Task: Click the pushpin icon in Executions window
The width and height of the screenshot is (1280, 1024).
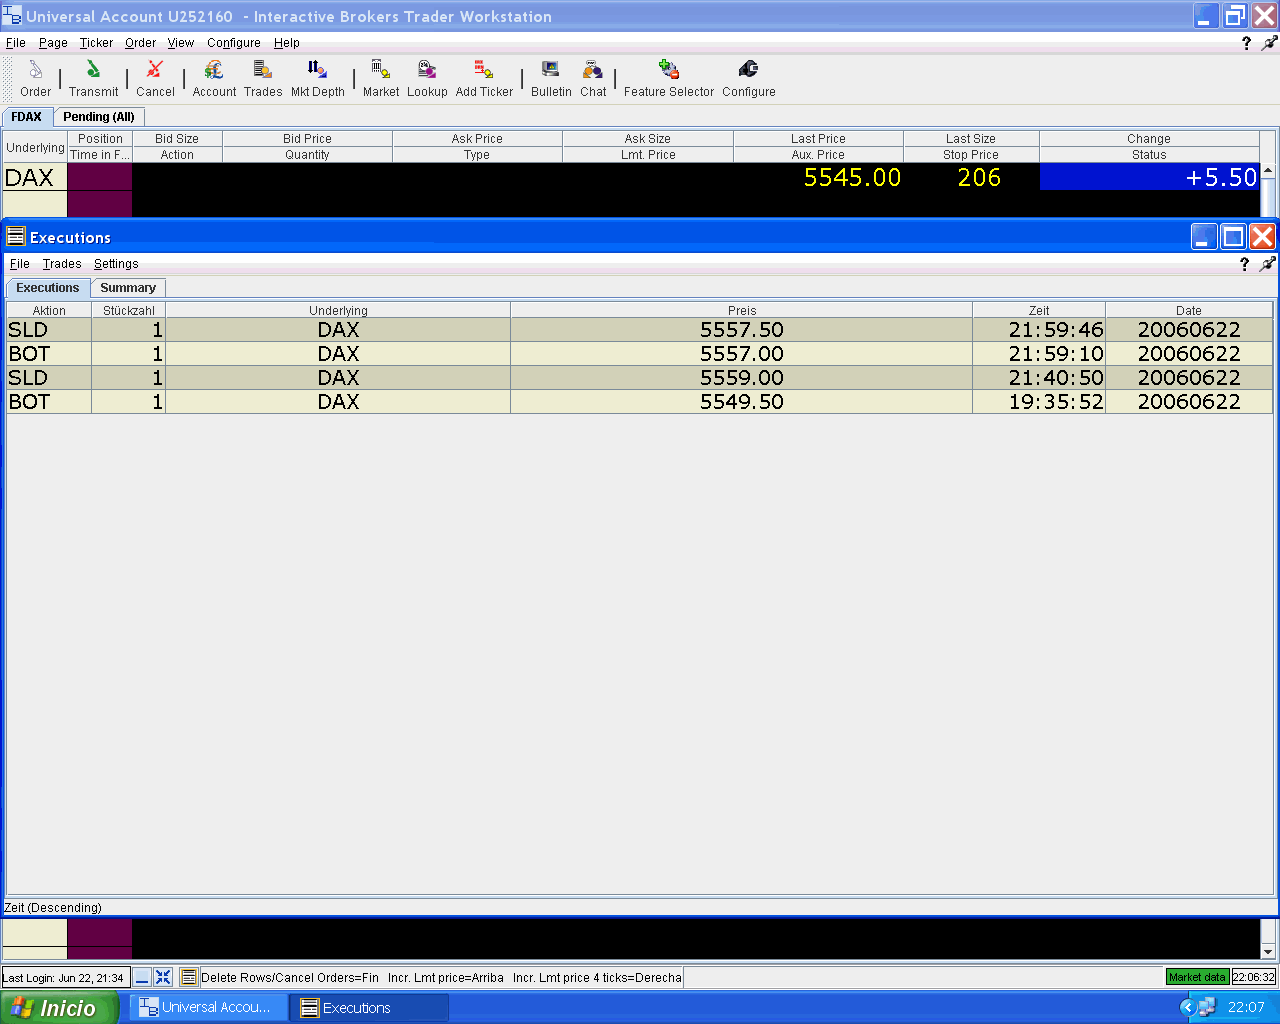Action: coord(1267,264)
